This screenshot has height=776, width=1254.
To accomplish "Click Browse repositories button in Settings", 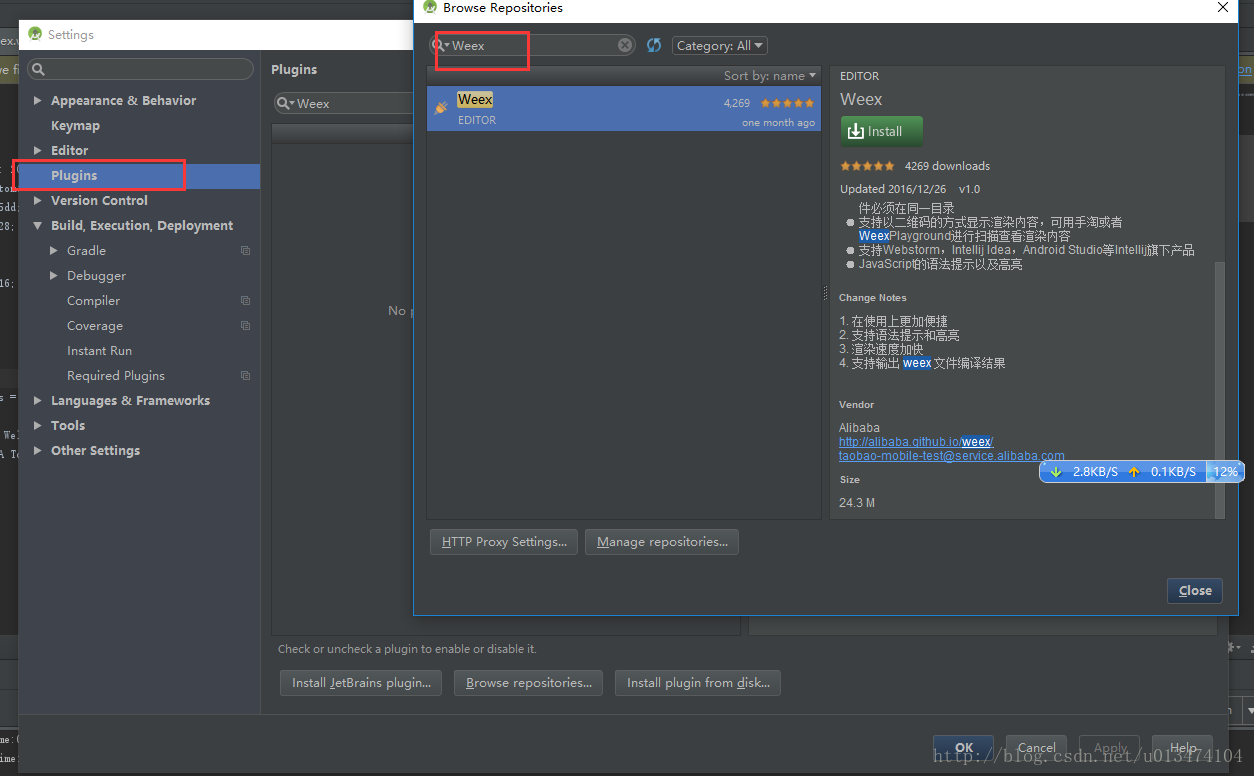I will (x=528, y=683).
